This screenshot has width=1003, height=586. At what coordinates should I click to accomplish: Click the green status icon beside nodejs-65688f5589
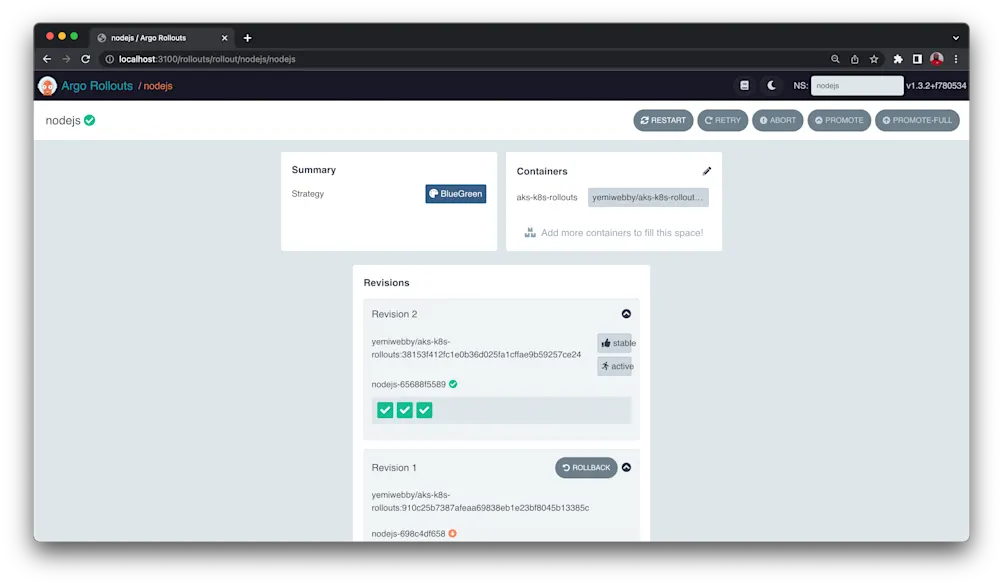pos(453,384)
